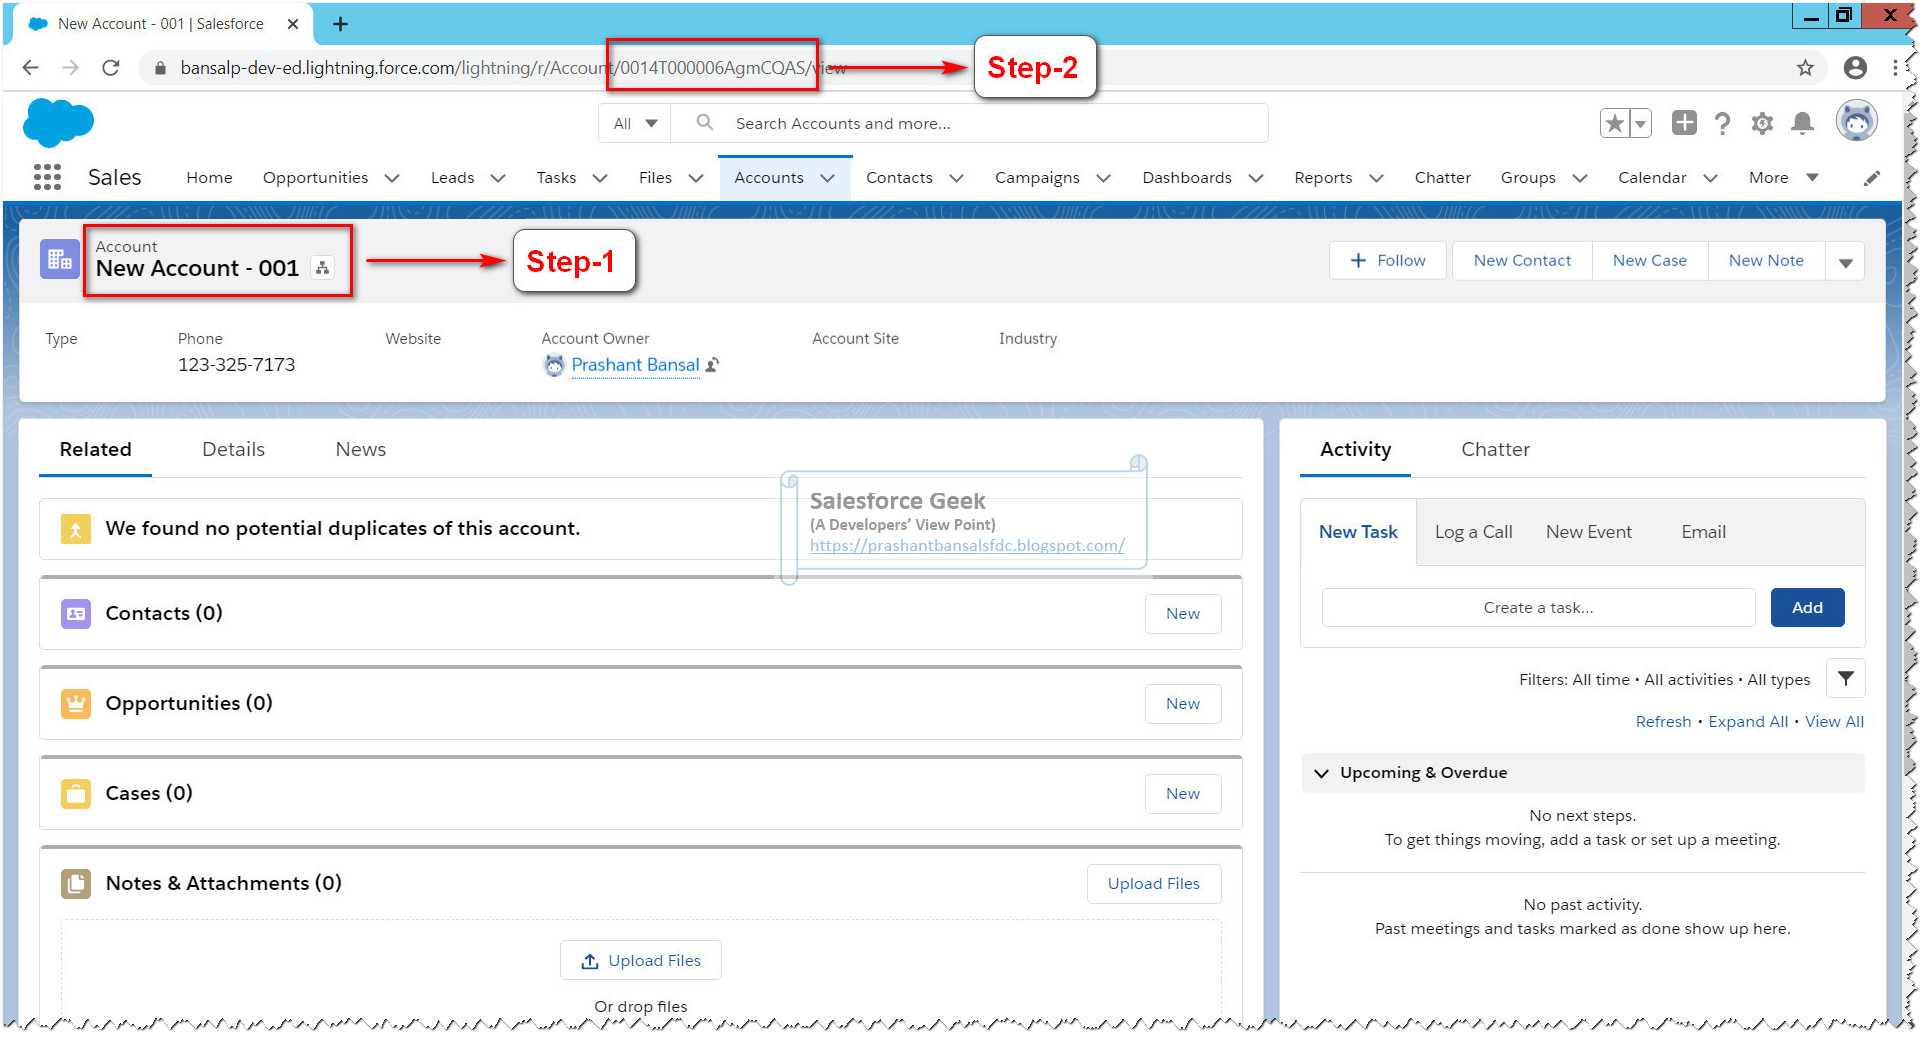The height and width of the screenshot is (1039, 1927).
Task: Click the Notes & Attachments icon
Action: 76,883
